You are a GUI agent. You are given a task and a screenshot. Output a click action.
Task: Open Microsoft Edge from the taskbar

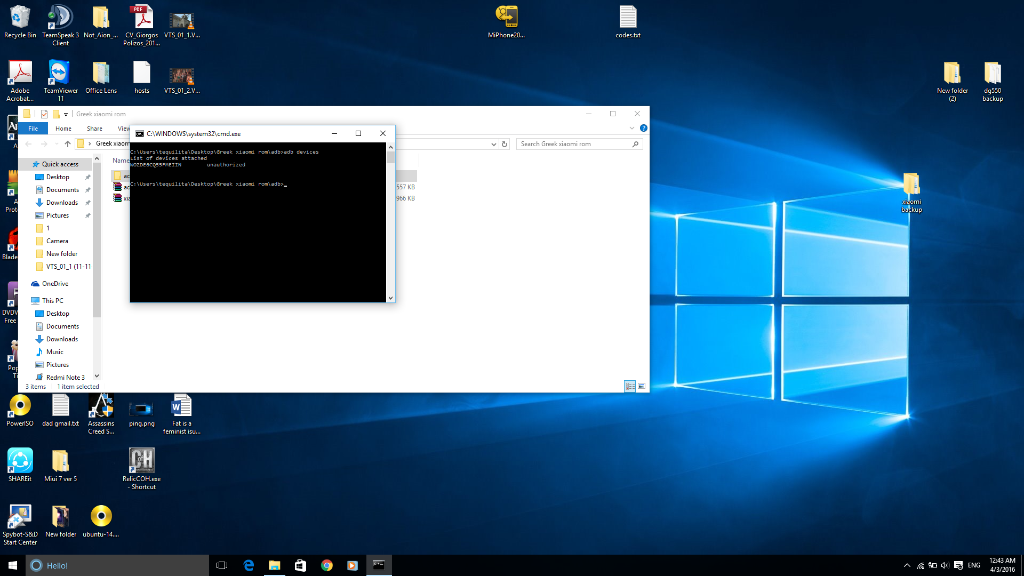pos(248,565)
